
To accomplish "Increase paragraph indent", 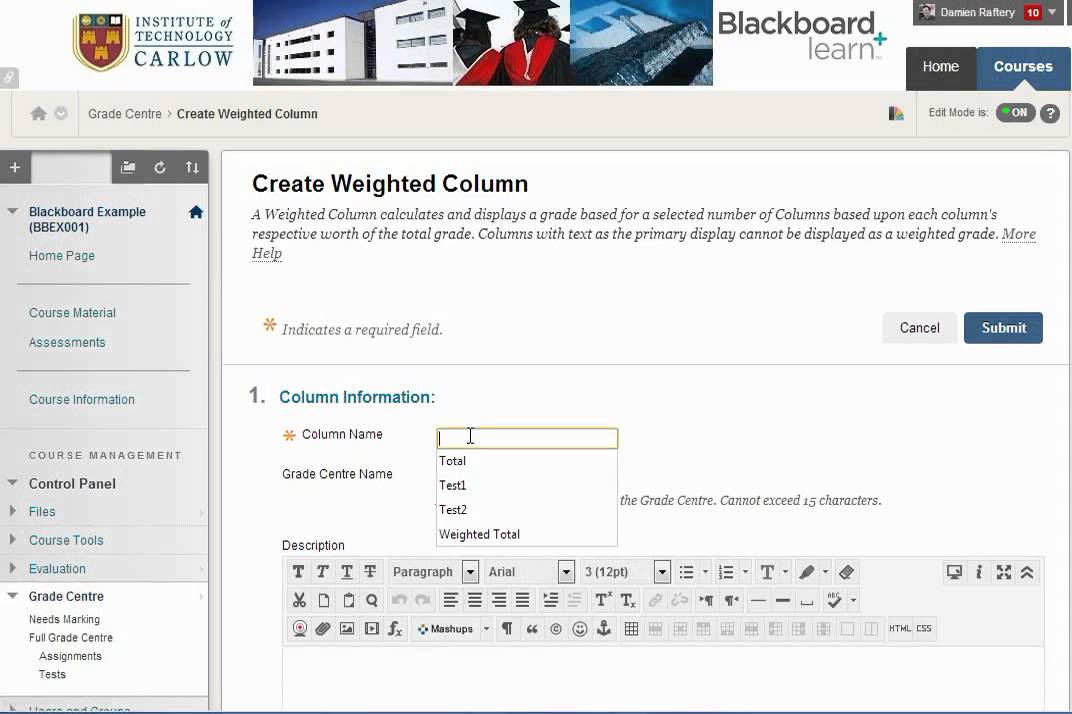I will click(550, 600).
